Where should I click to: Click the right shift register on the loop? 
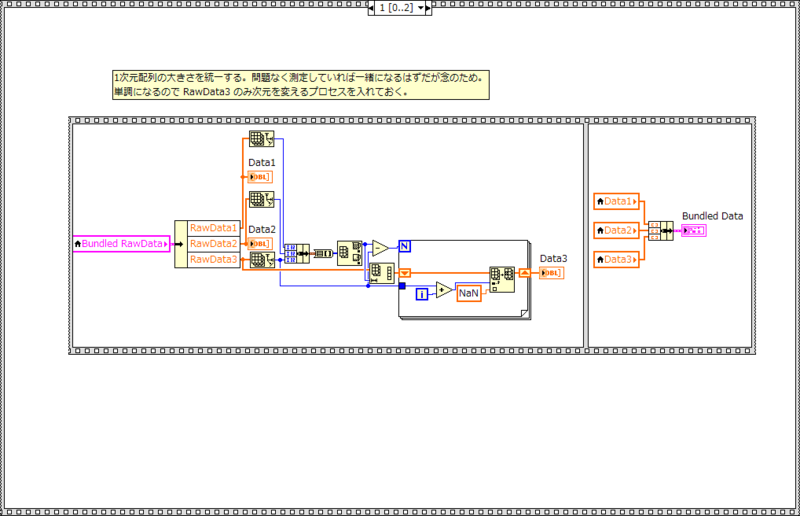(x=524, y=273)
